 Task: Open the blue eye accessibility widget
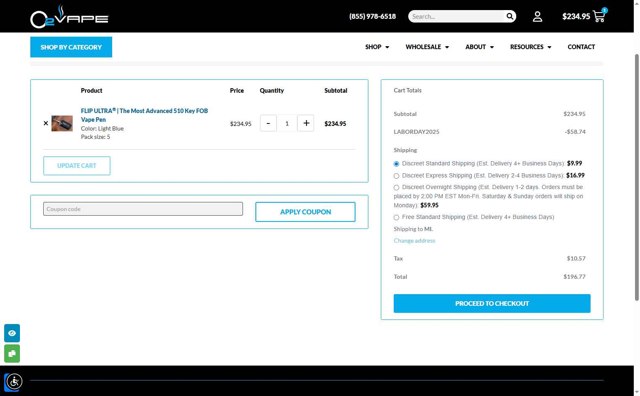coord(12,333)
